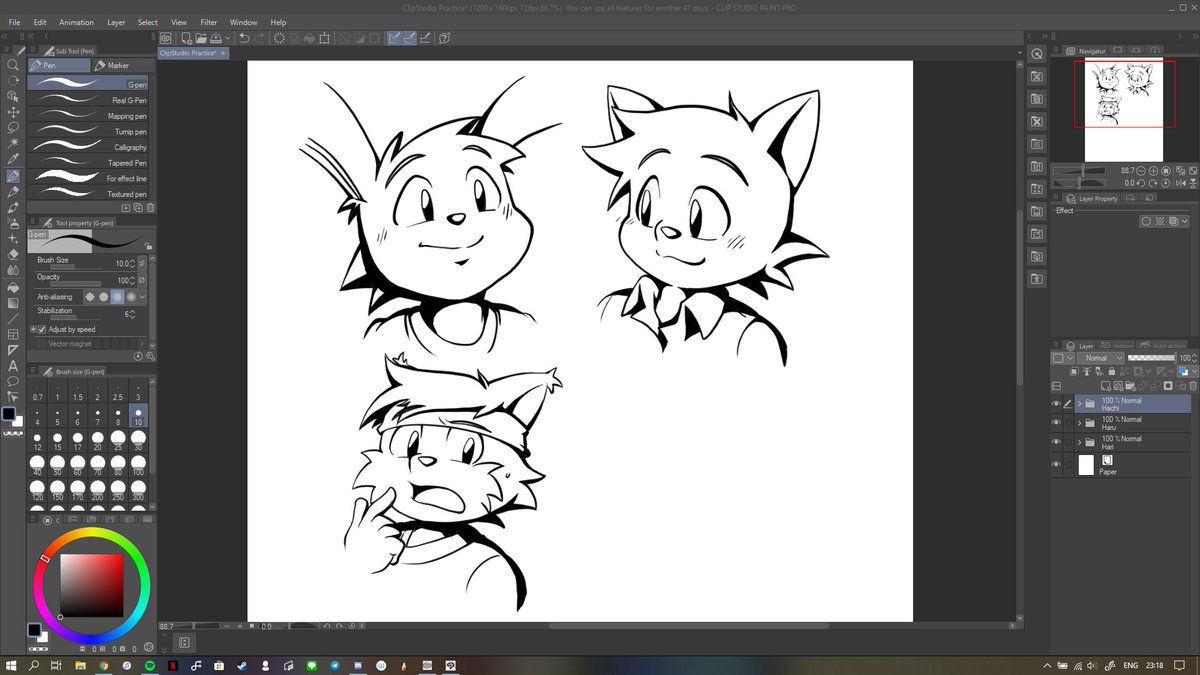
Task: Hide the Hari layer folder
Action: point(1056,442)
